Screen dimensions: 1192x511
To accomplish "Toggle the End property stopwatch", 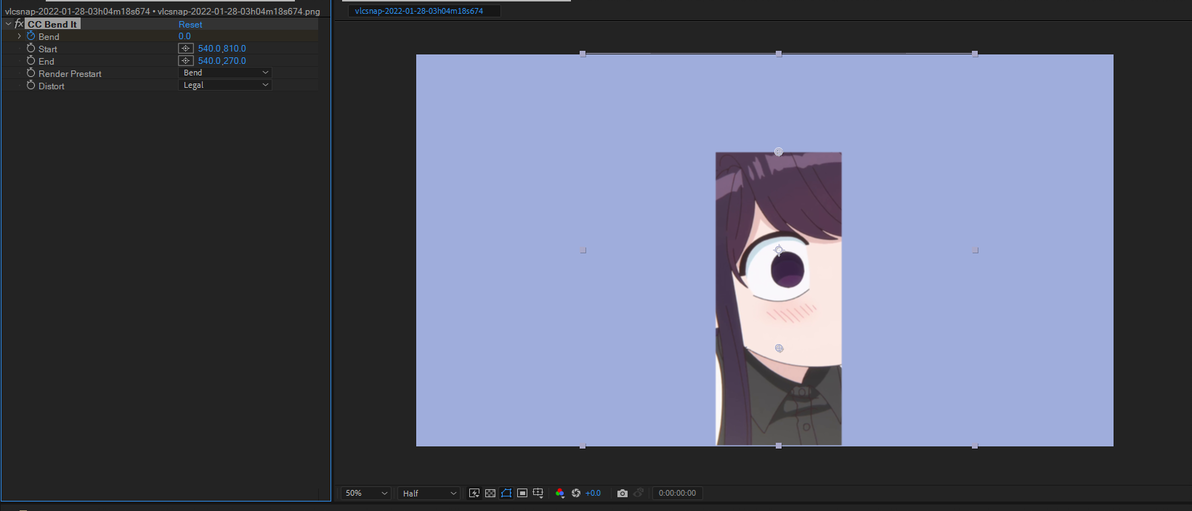I will pyautogui.click(x=31, y=61).
